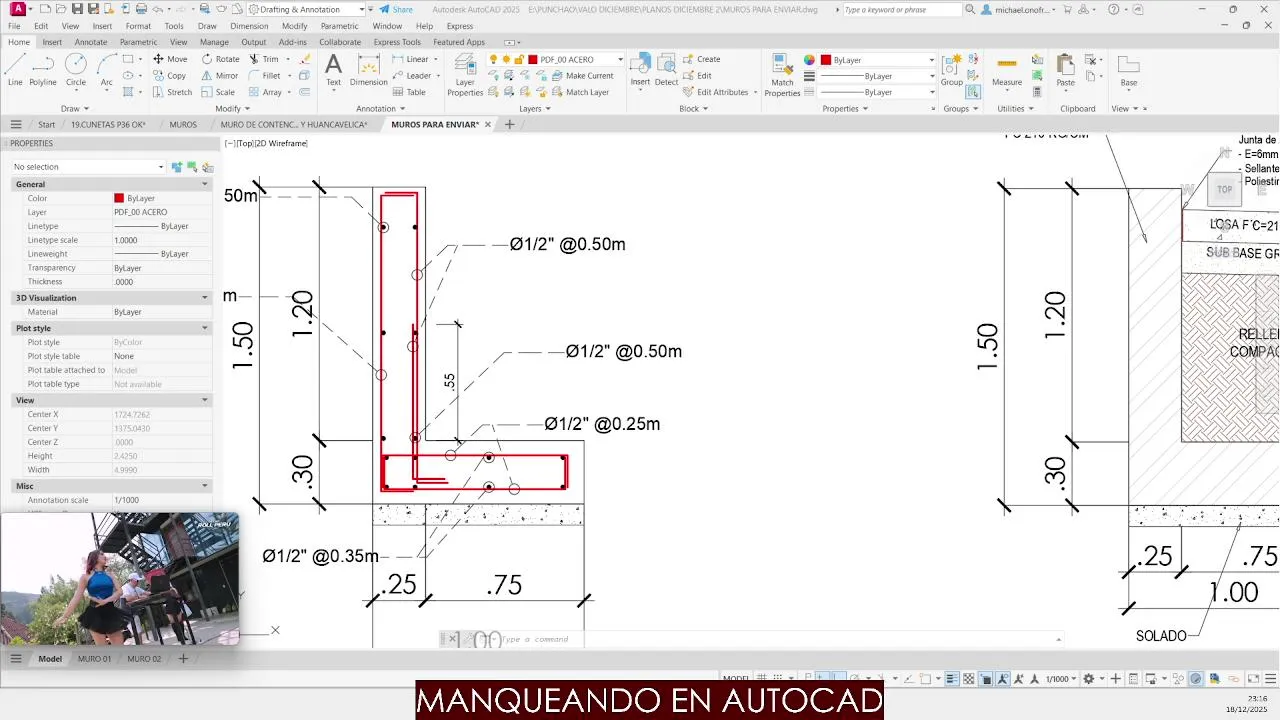The image size is (1280, 720).
Task: Activate the Fillet command
Action: coord(265,75)
